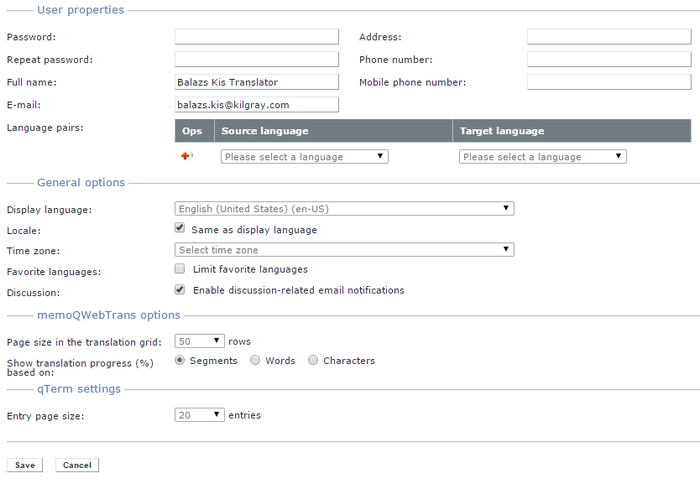Click into the Password field
Viewport: 700px width, 479px height.
click(x=257, y=37)
